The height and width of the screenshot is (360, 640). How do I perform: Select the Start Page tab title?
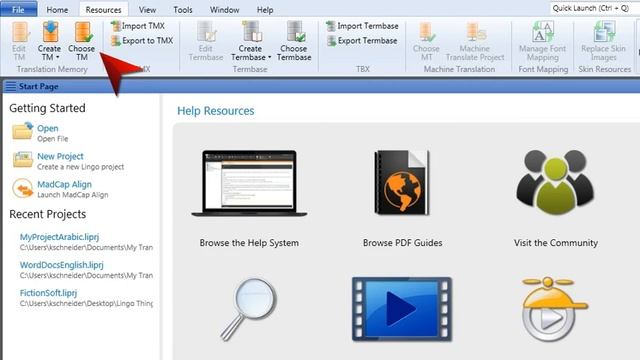click(38, 87)
